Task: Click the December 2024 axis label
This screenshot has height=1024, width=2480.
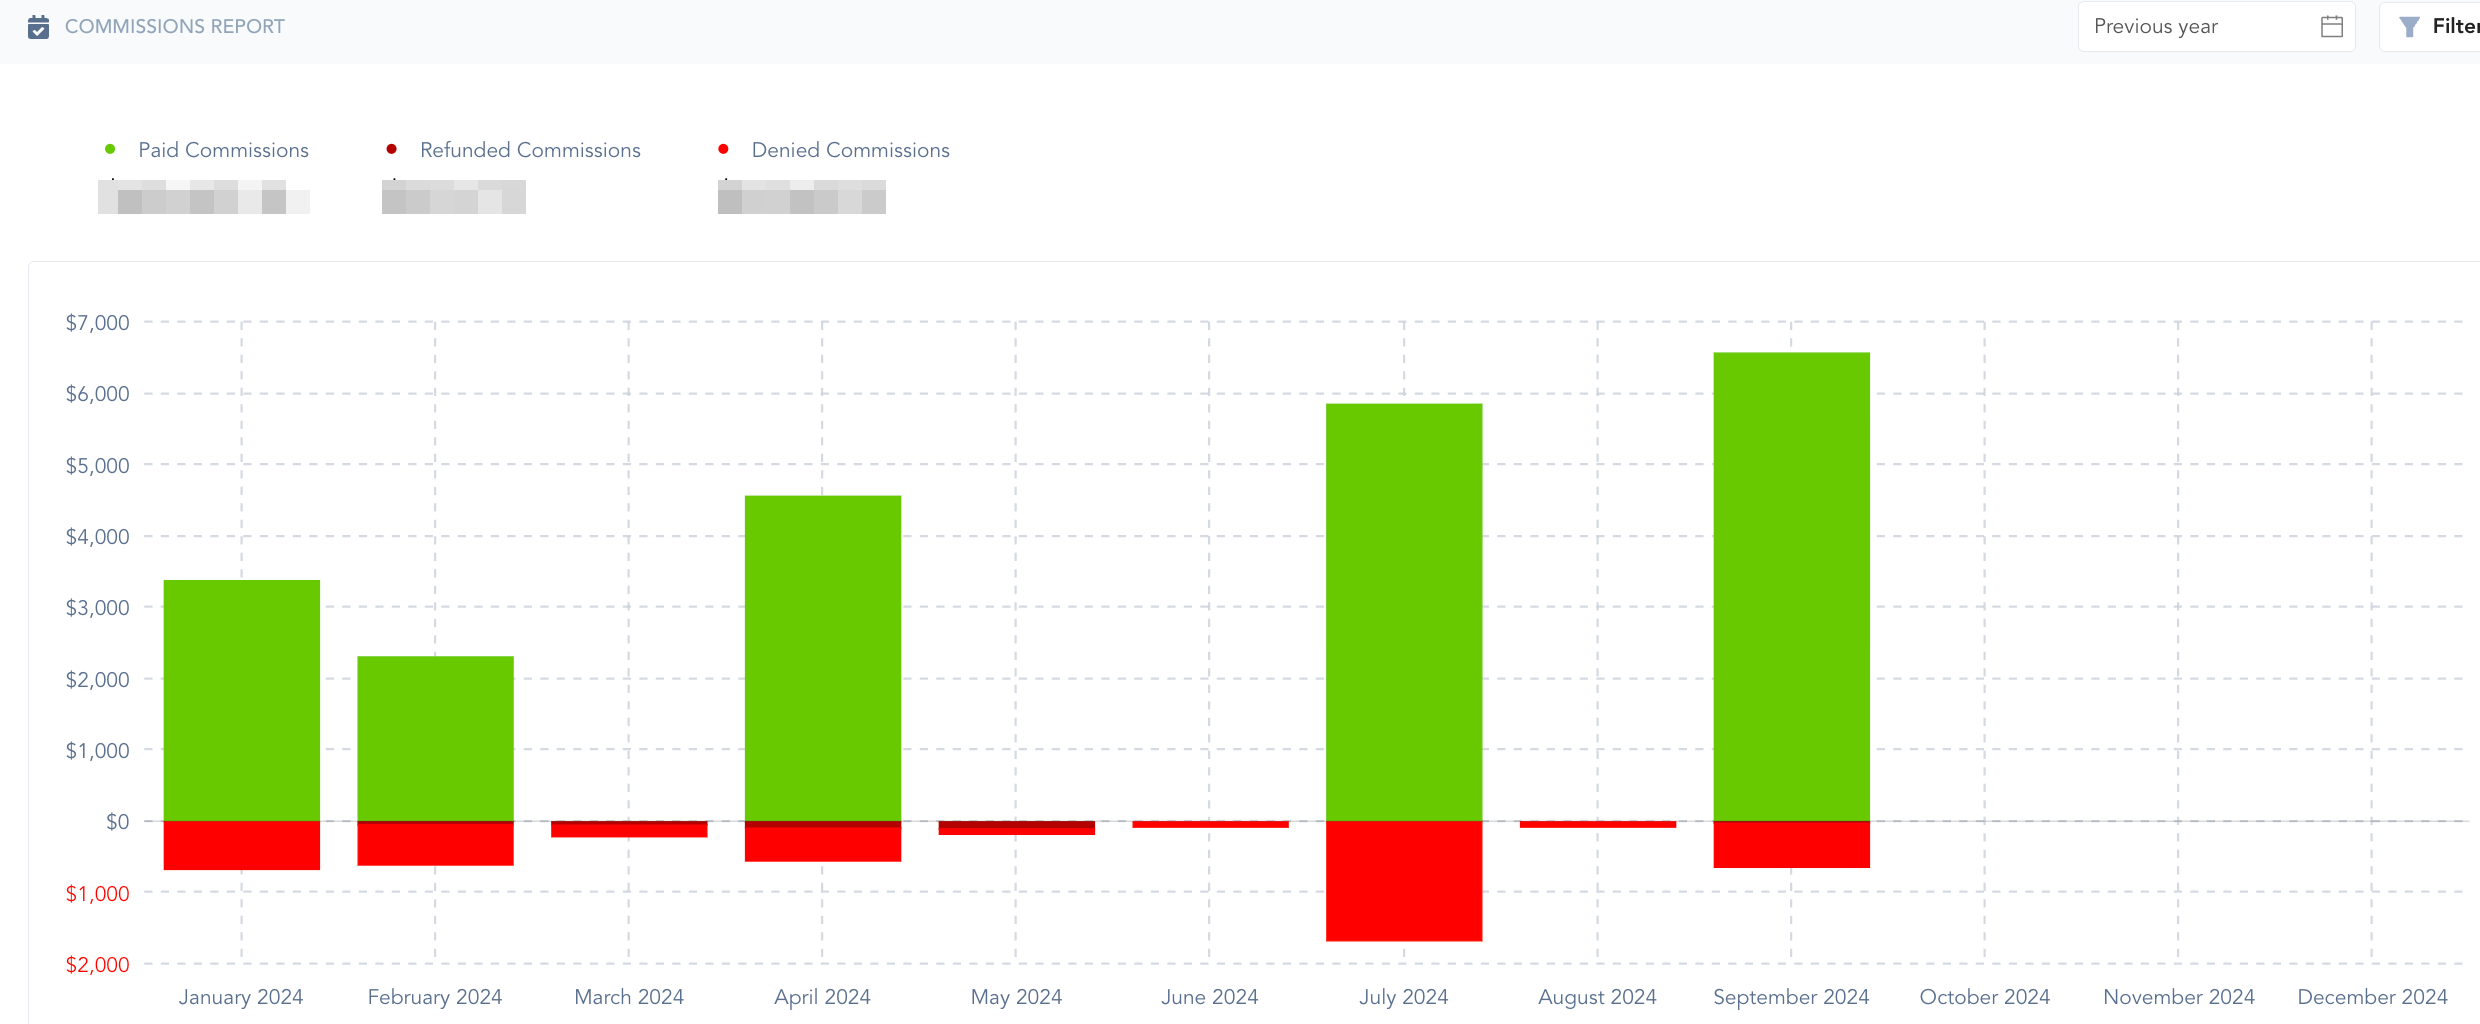Action: [x=2372, y=997]
